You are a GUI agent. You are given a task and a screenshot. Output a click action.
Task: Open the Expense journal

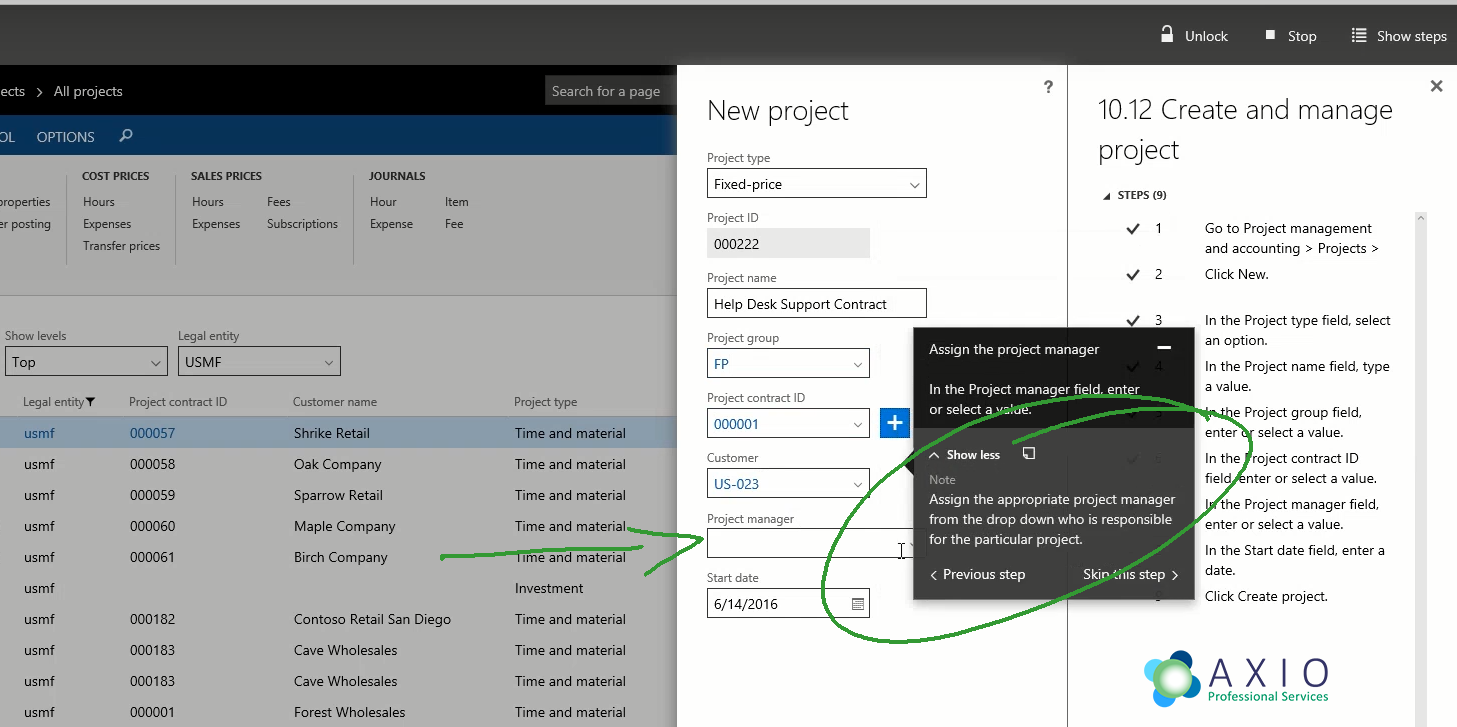[x=391, y=224]
